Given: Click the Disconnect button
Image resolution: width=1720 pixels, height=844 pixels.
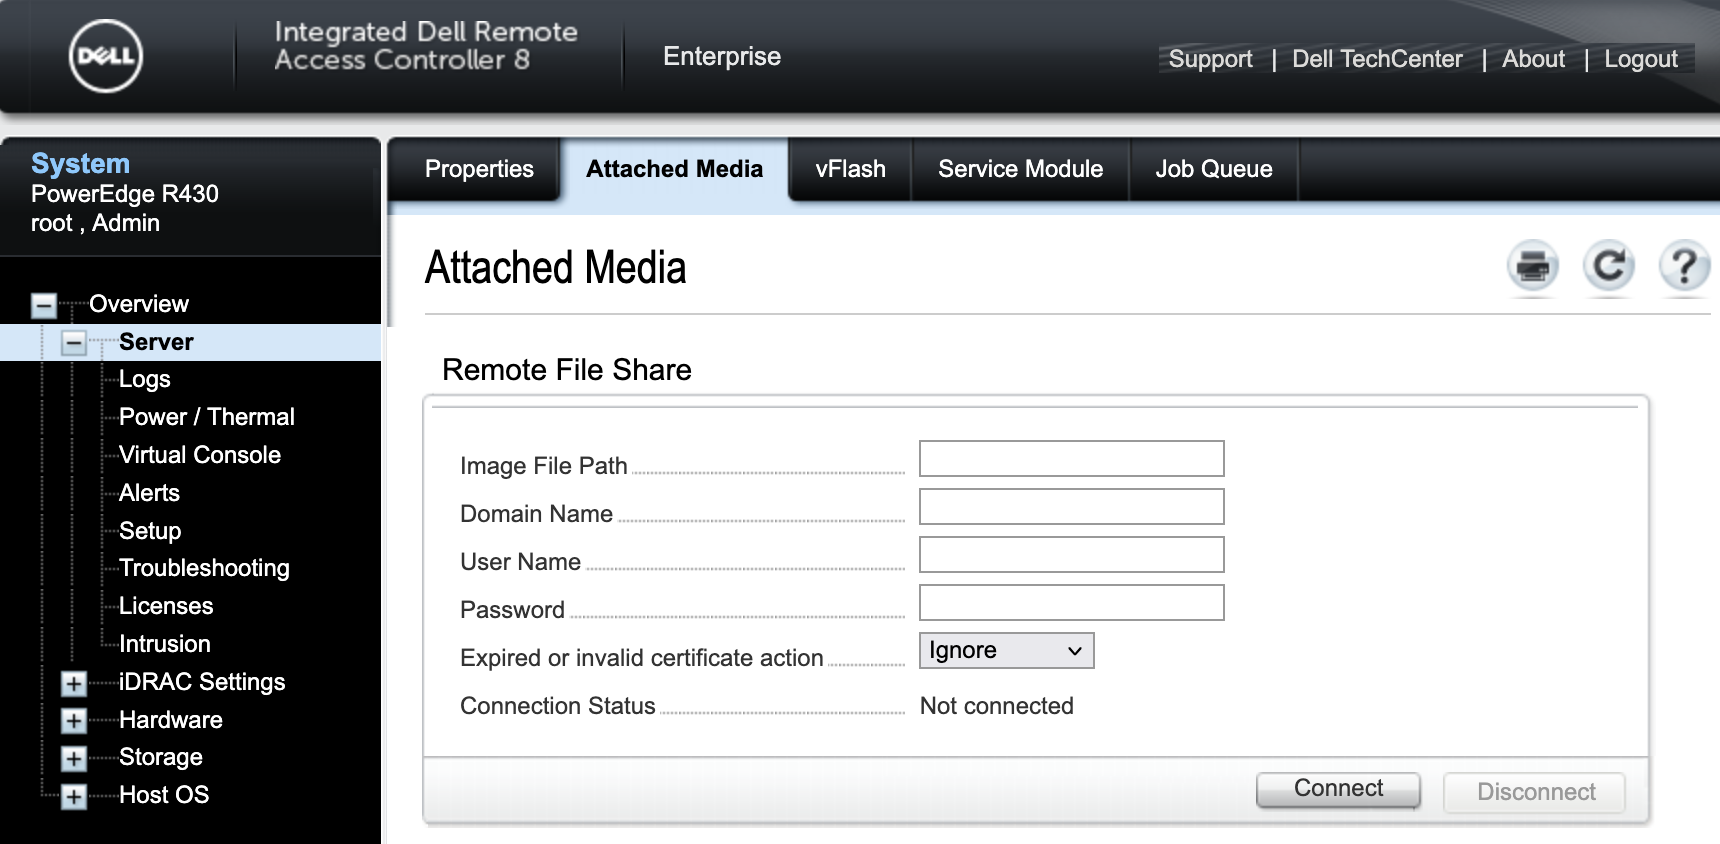Looking at the screenshot, I should [x=1535, y=792].
